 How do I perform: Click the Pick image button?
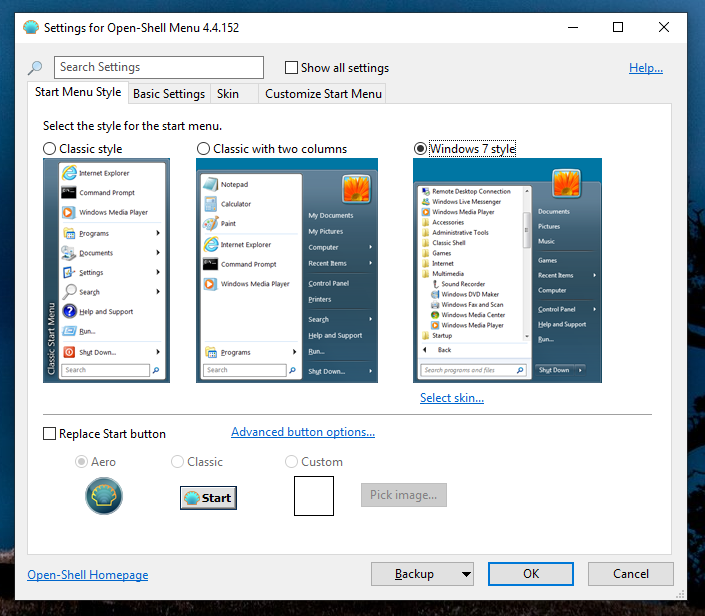click(x=404, y=495)
